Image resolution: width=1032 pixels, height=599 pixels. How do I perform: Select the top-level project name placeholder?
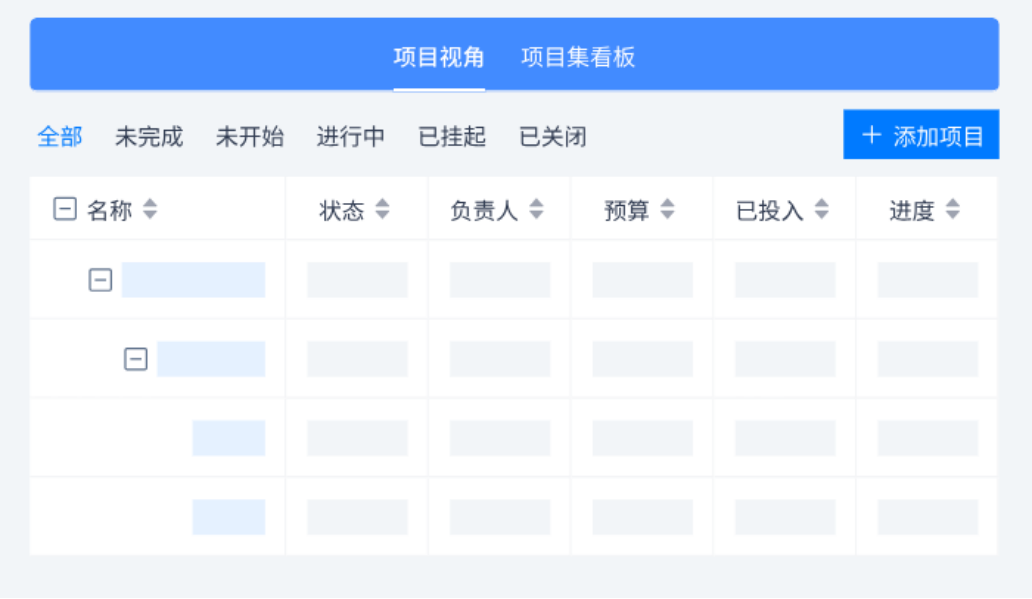coord(194,280)
